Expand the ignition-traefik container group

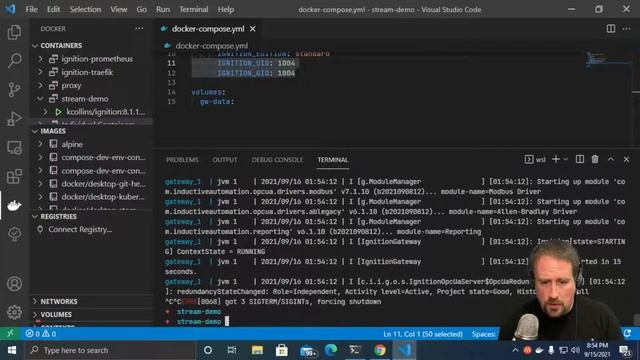(40, 72)
